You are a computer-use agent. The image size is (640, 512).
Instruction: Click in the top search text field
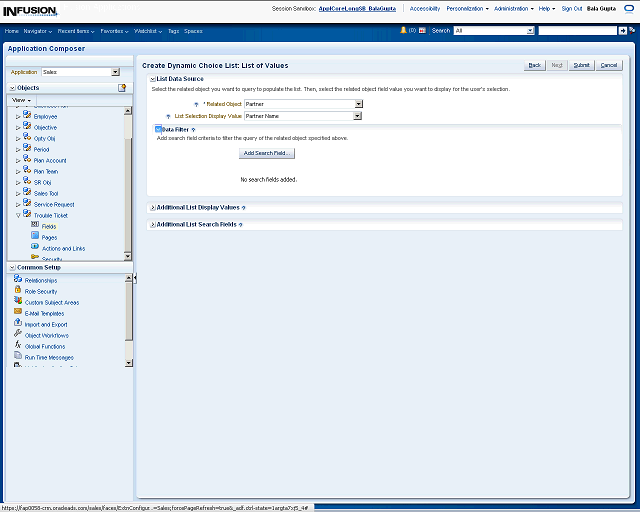[x=576, y=31]
